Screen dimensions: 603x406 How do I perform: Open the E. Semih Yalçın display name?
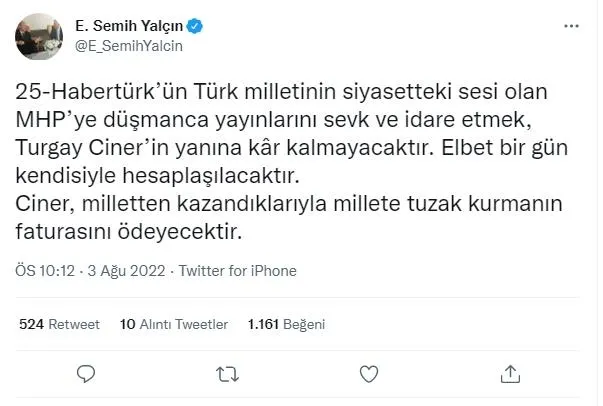(128, 26)
